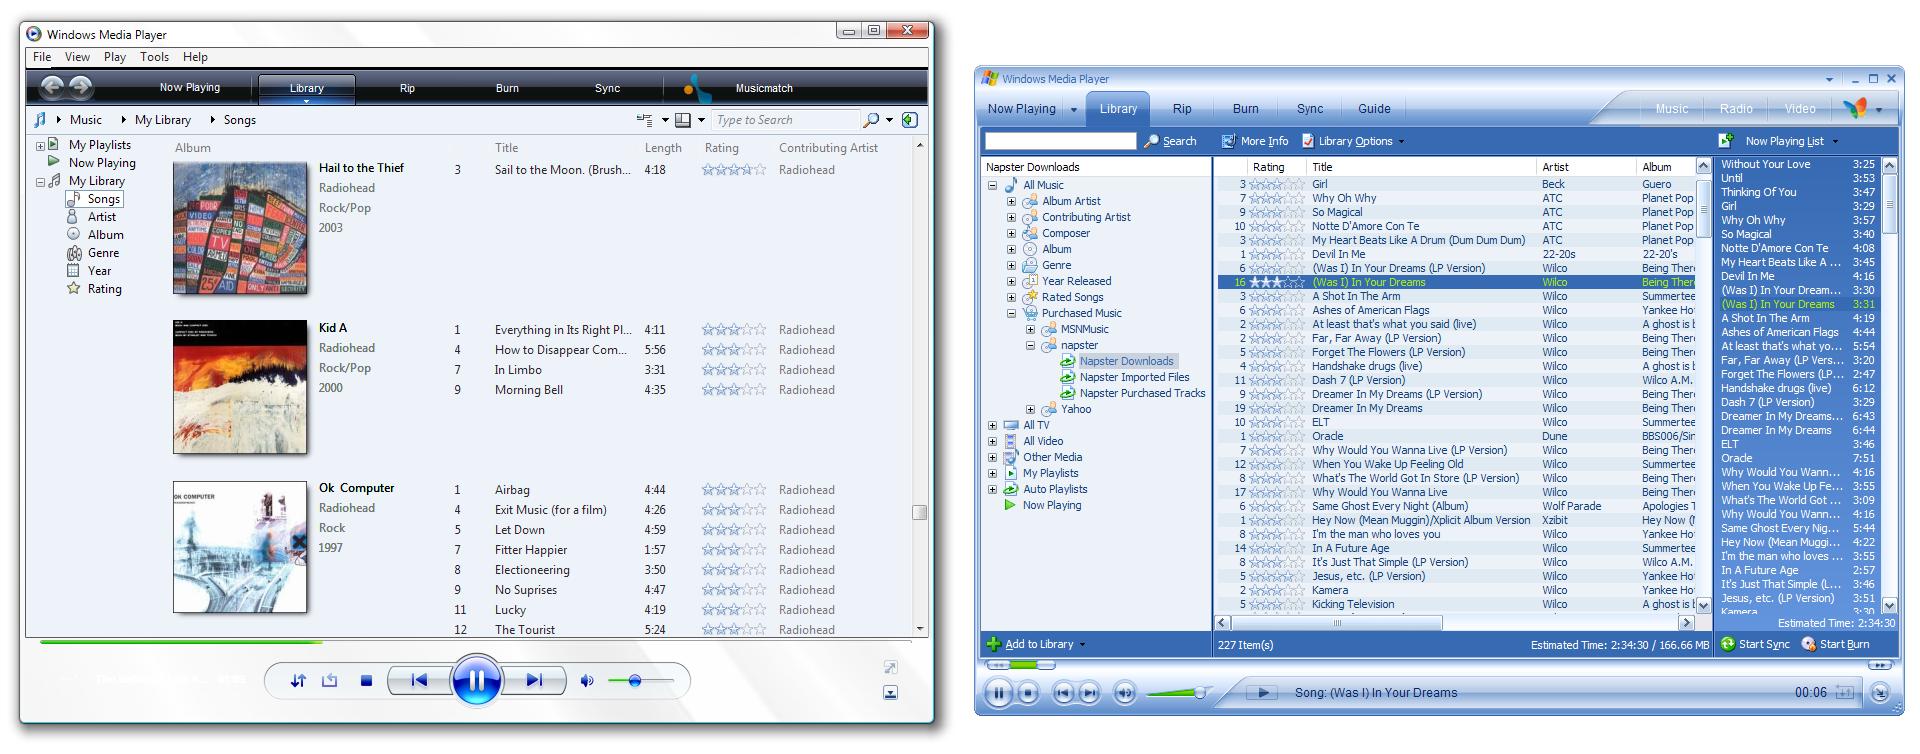Click the search magnifier in Vista library
Image resolution: width=1920 pixels, height=754 pixels.
pyautogui.click(x=871, y=120)
